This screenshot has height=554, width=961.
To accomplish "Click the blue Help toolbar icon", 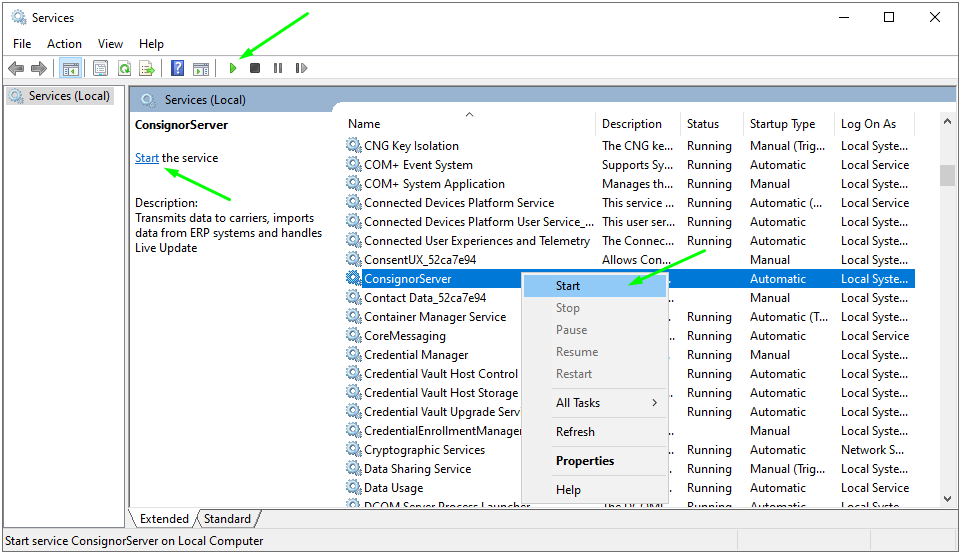I will (177, 68).
